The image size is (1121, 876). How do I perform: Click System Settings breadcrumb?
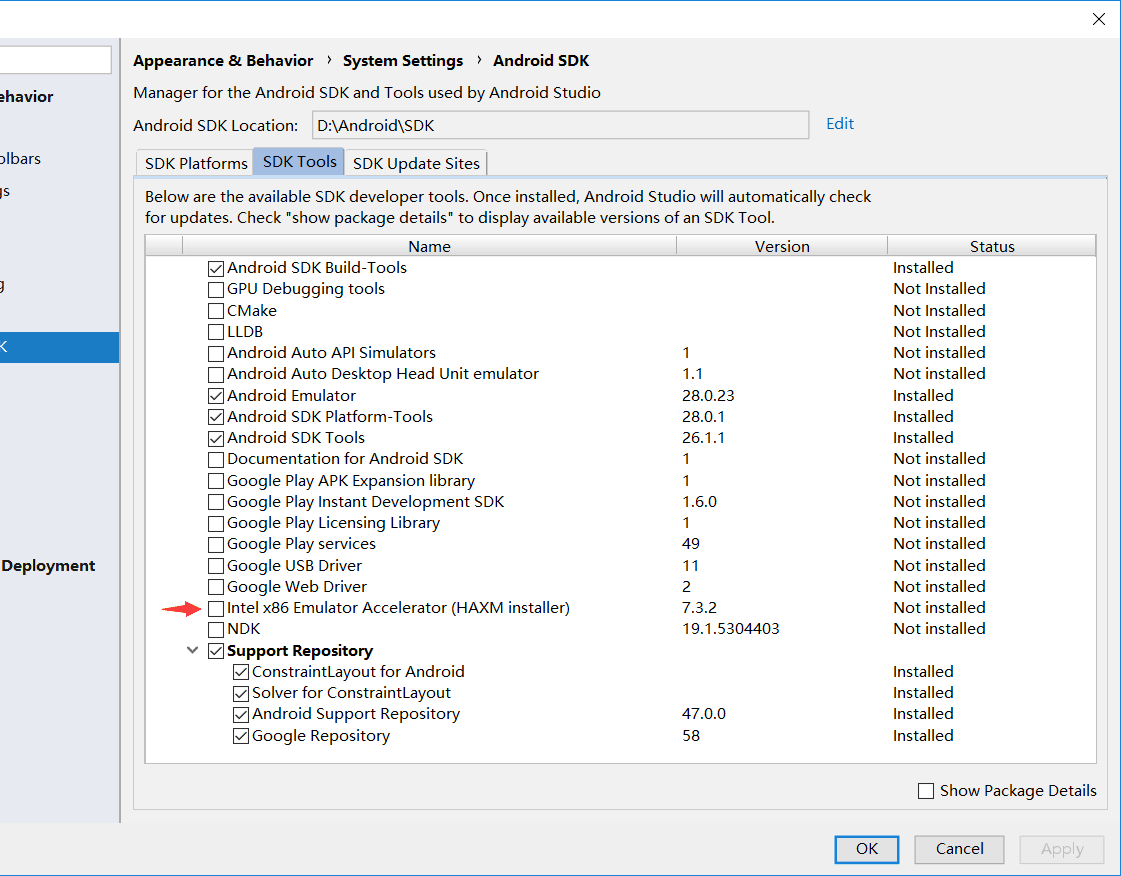(x=403, y=61)
